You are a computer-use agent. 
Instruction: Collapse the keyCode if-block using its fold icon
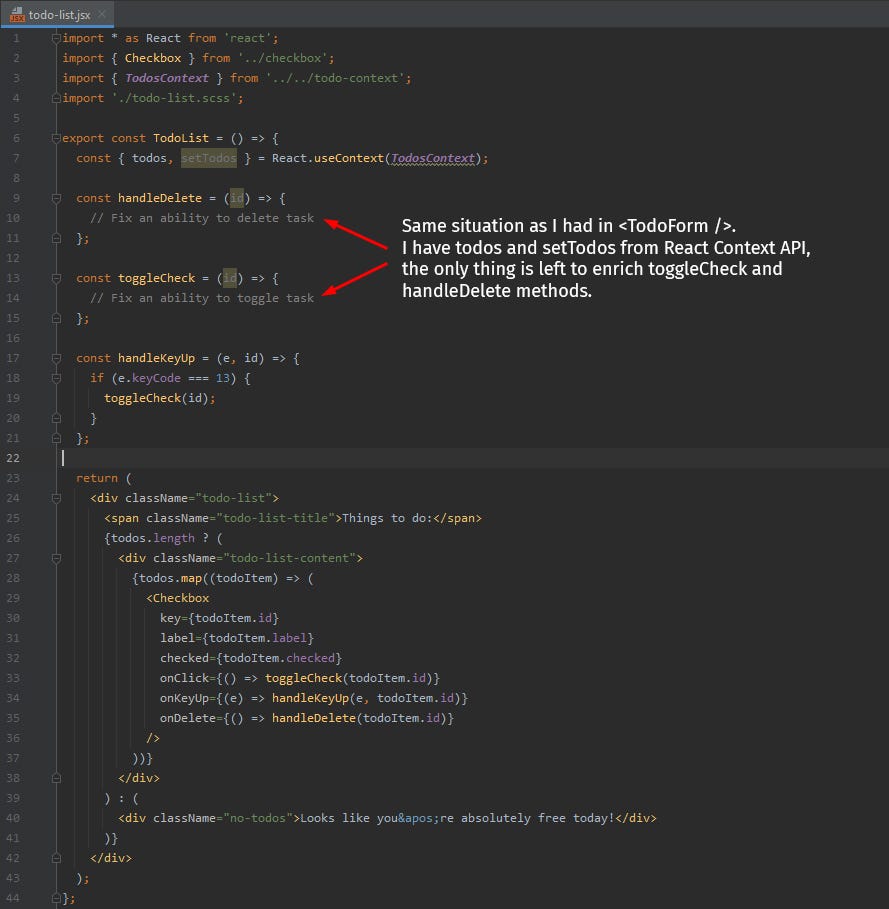56,377
